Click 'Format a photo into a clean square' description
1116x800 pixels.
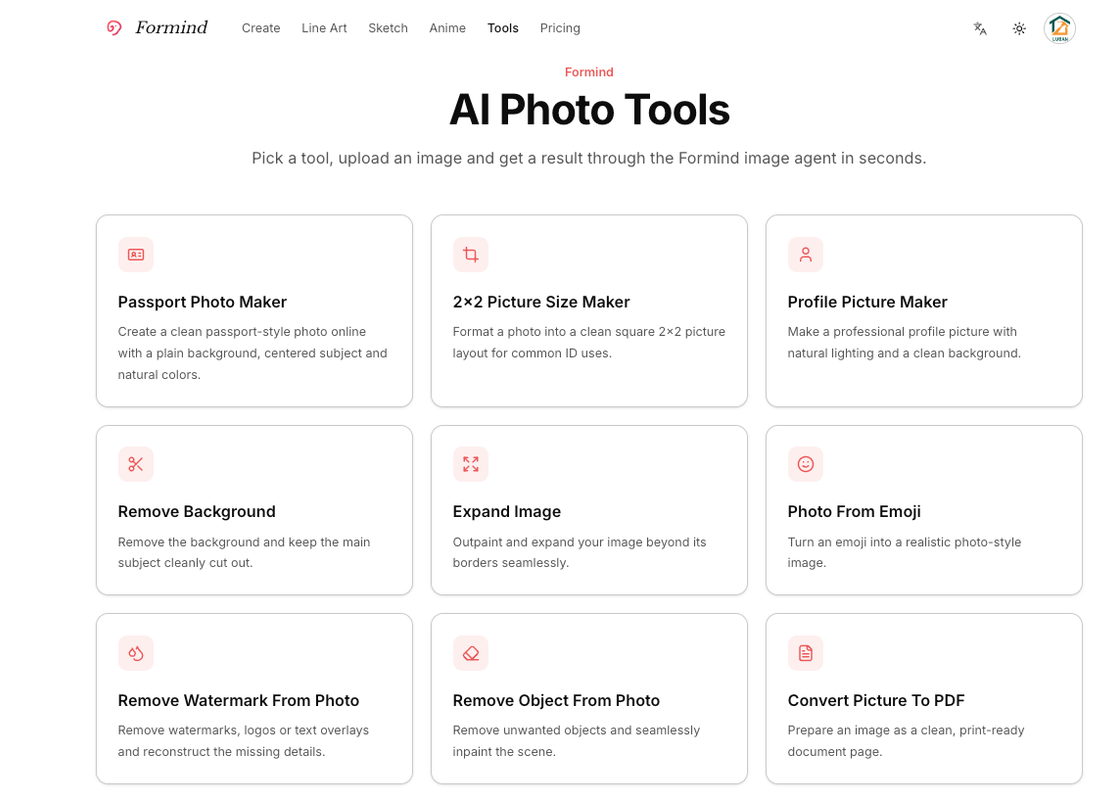[589, 342]
